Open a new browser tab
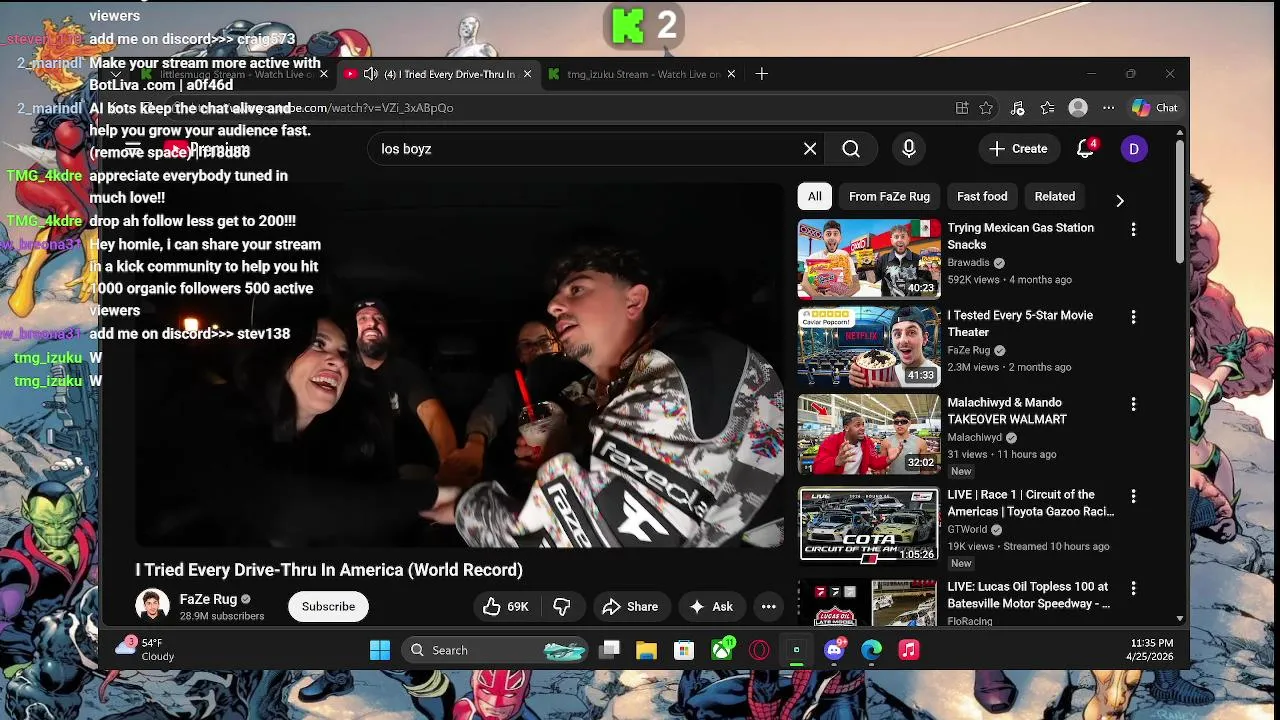 click(762, 74)
